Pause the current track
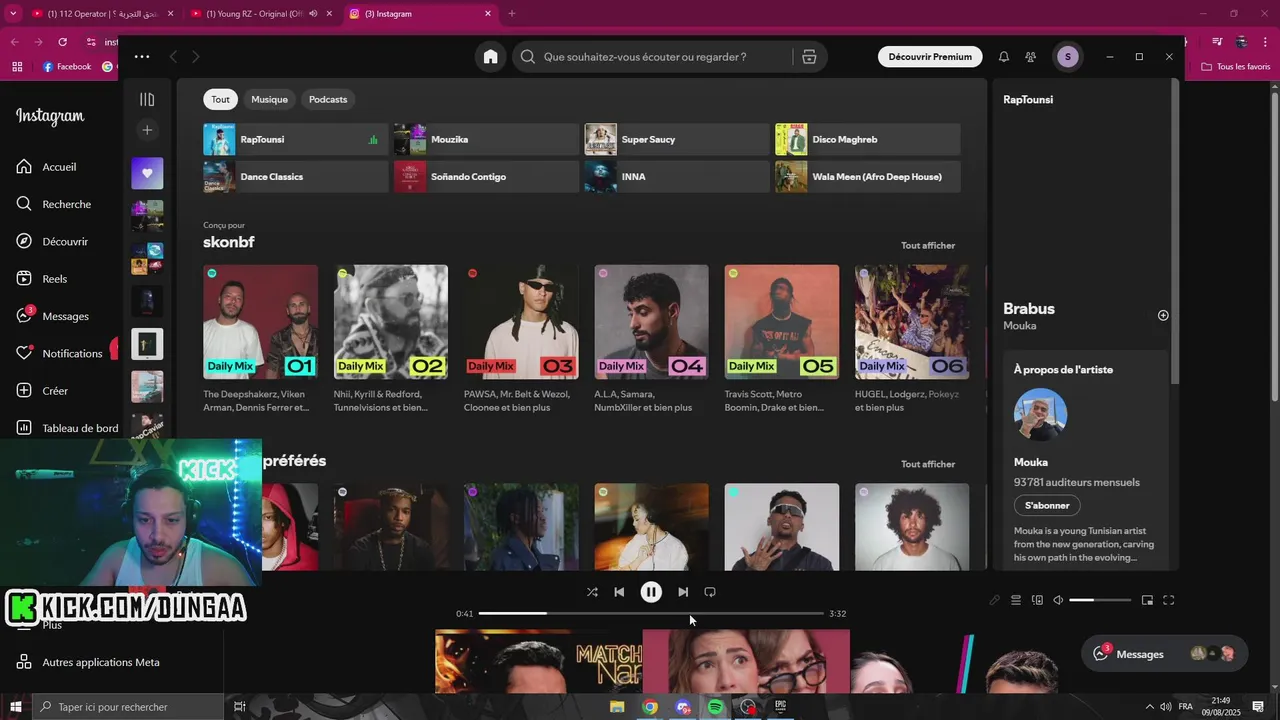The width and height of the screenshot is (1280, 720). click(x=651, y=592)
